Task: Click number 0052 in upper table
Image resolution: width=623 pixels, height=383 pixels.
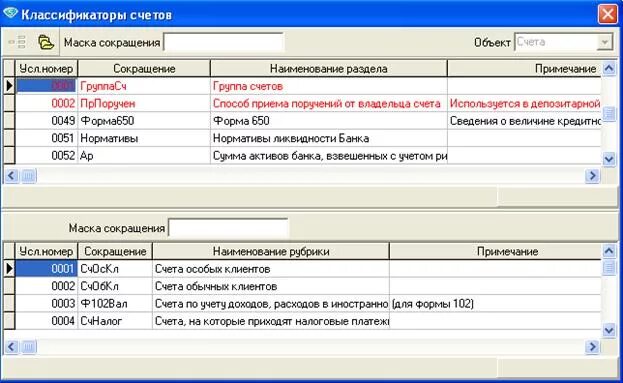Action: (46, 156)
